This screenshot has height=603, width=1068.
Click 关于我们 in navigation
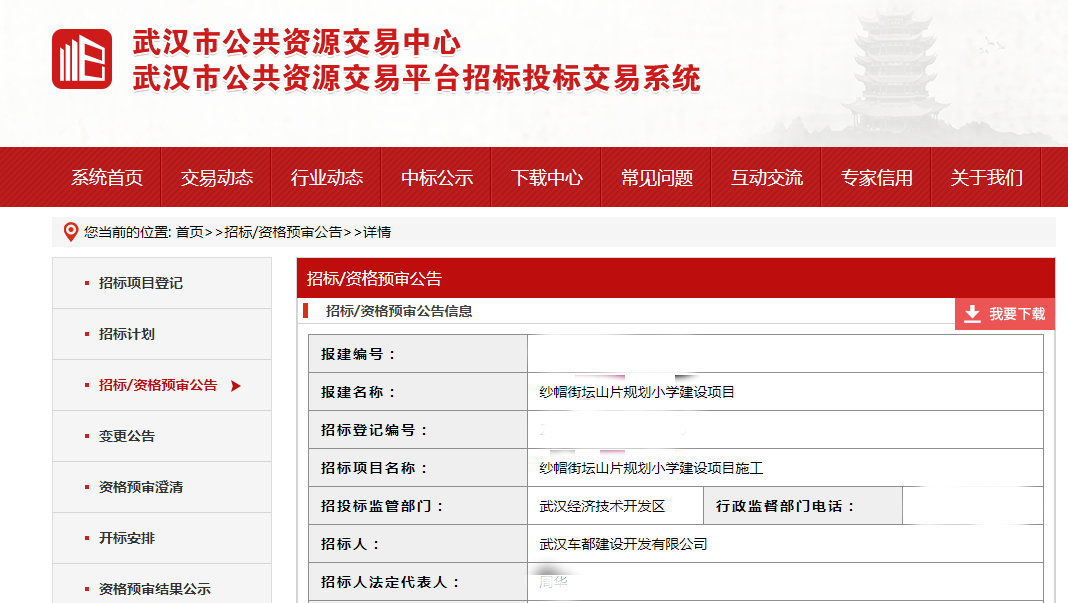tap(987, 178)
